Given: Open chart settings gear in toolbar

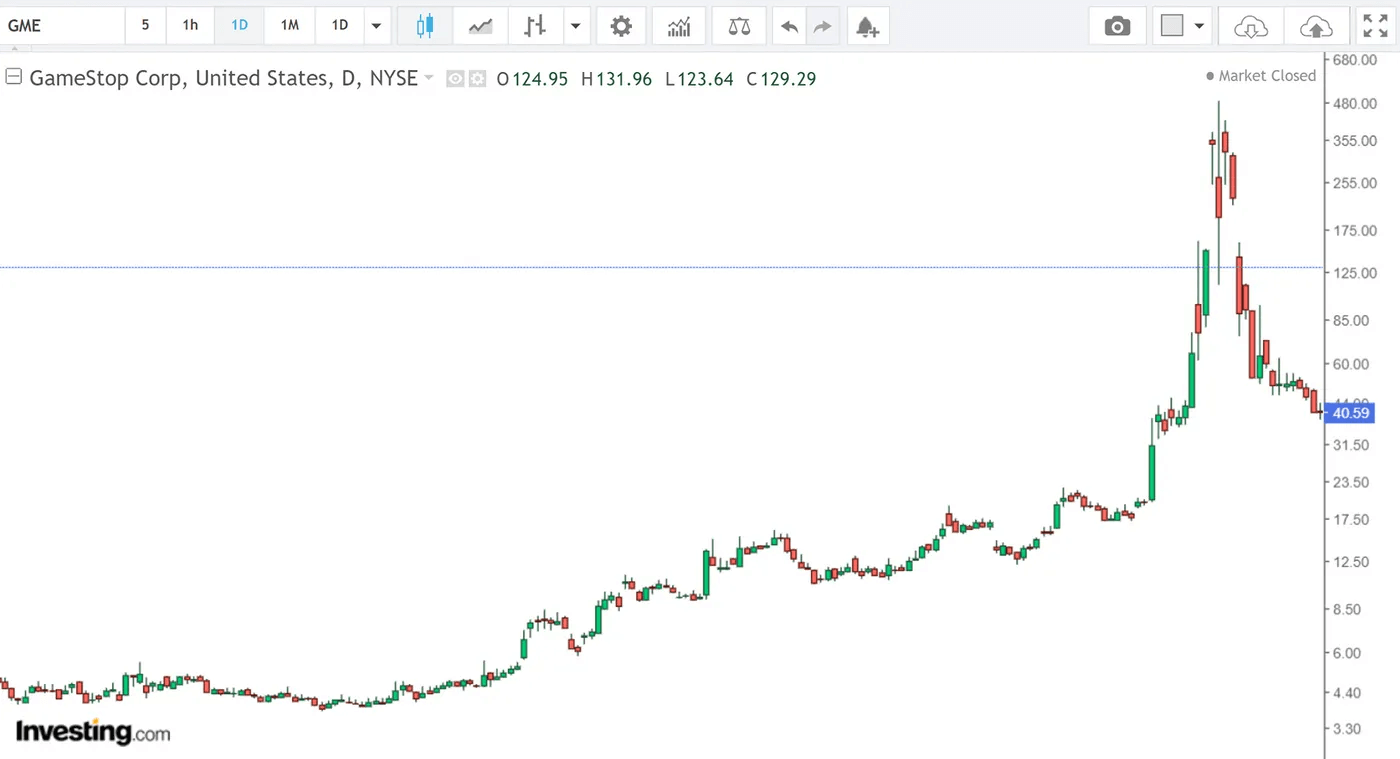Looking at the screenshot, I should 621,26.
